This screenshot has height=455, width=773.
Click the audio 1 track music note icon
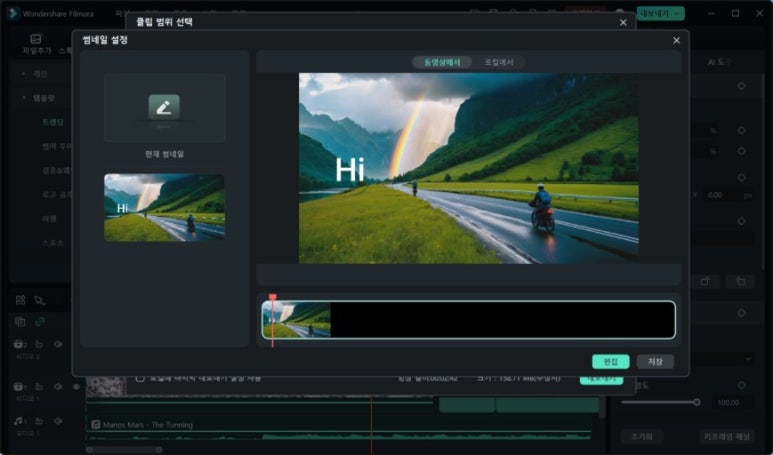[19, 421]
